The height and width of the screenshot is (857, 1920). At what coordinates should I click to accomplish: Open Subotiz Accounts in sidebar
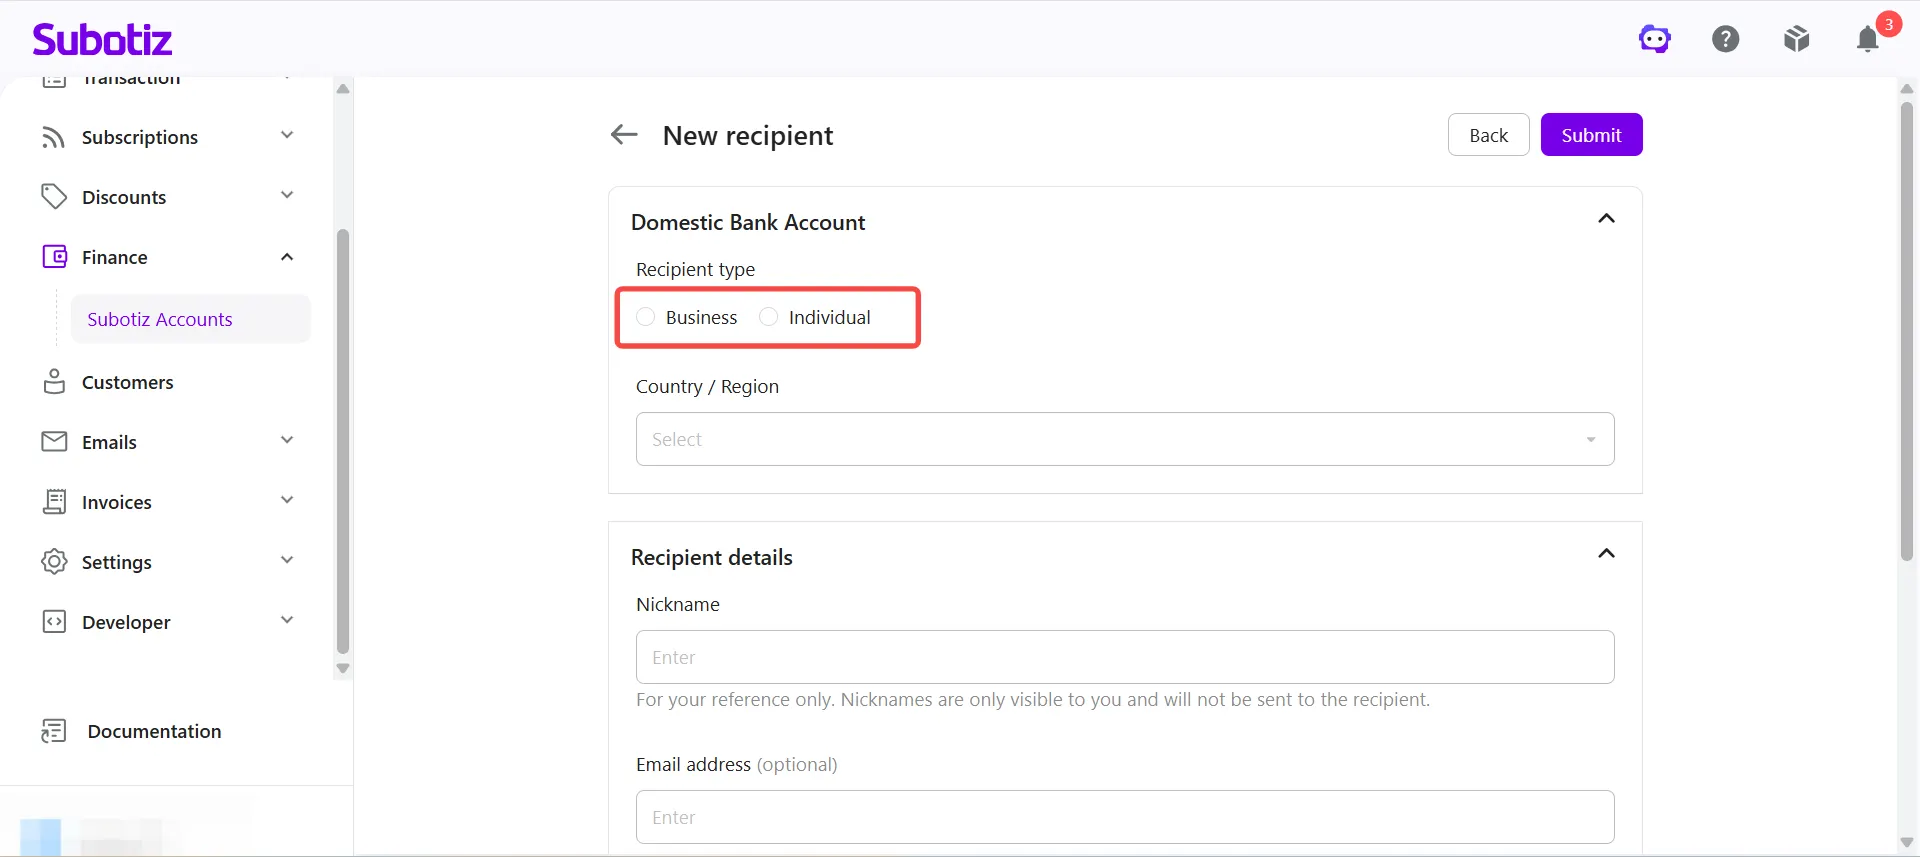tap(191, 319)
